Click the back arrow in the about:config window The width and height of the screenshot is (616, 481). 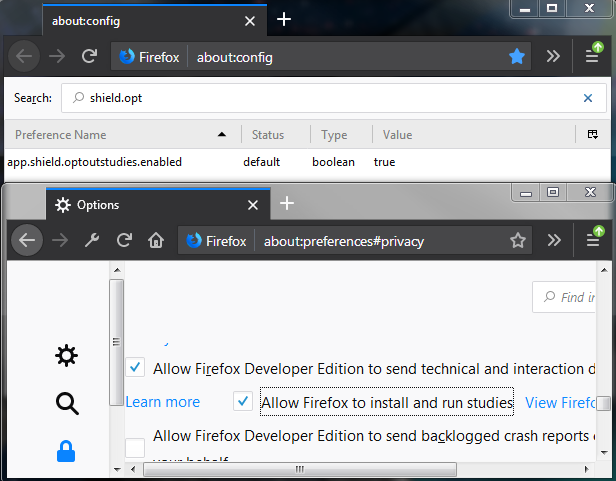(x=24, y=57)
